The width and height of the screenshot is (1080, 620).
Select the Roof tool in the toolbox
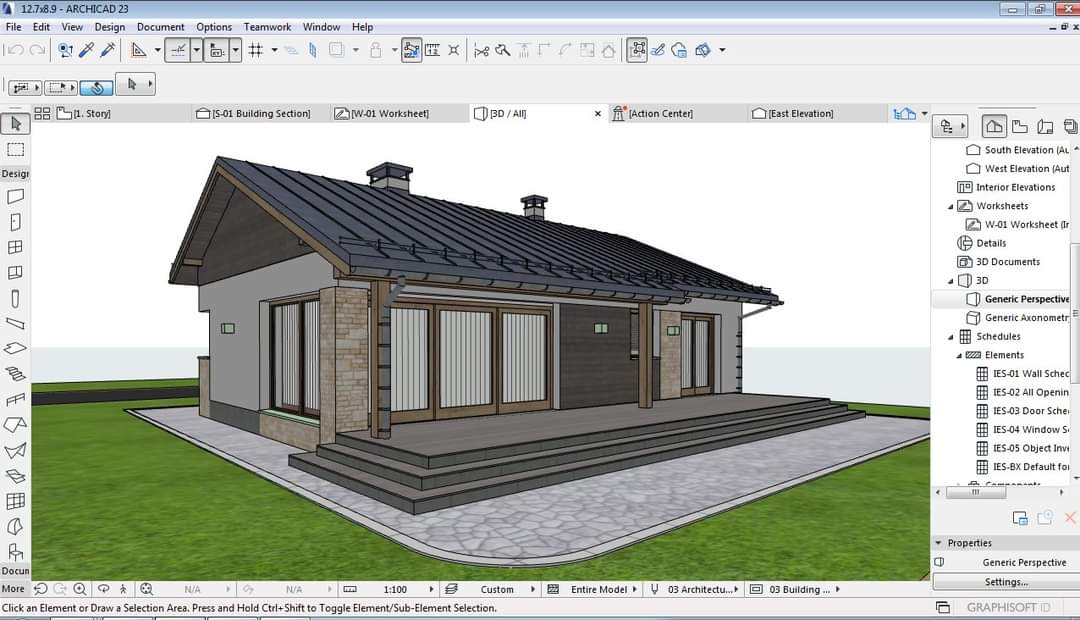coord(15,425)
